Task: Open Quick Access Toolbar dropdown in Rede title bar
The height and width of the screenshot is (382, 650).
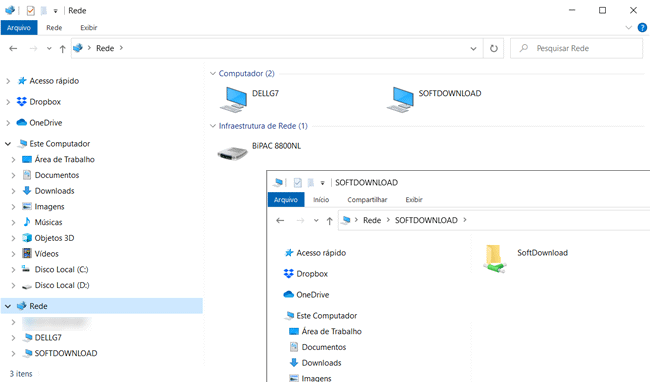Action: click(55, 11)
